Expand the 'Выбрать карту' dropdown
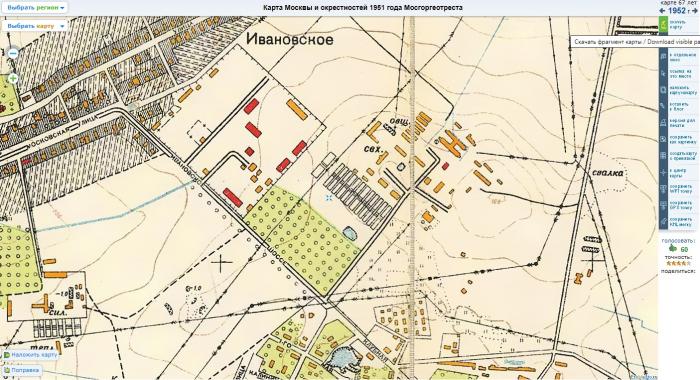The width and height of the screenshot is (700, 380). [x=35, y=26]
